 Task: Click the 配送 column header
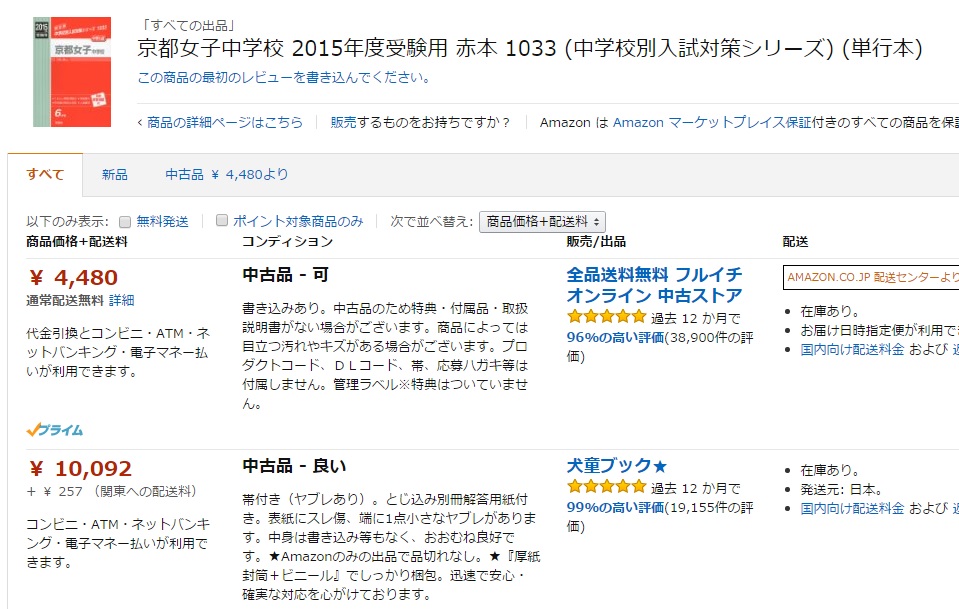tap(795, 242)
